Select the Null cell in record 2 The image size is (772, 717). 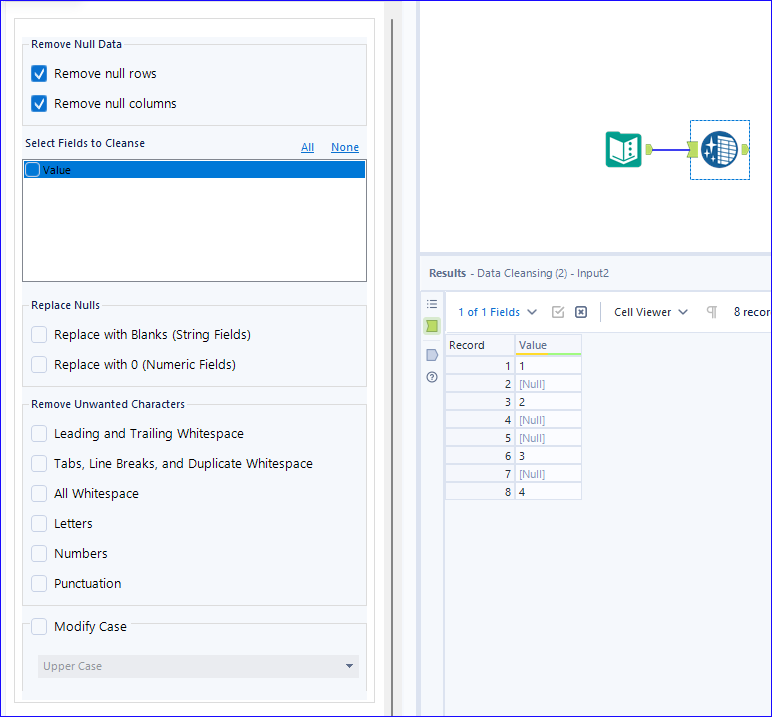[x=548, y=384]
